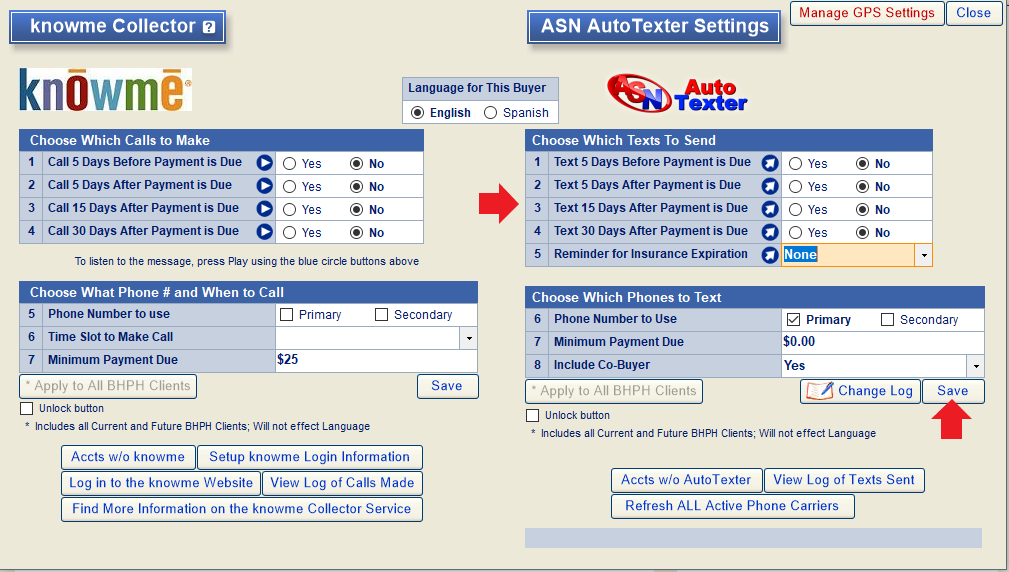Play the Call 5 Days After Payment message

coord(264,186)
